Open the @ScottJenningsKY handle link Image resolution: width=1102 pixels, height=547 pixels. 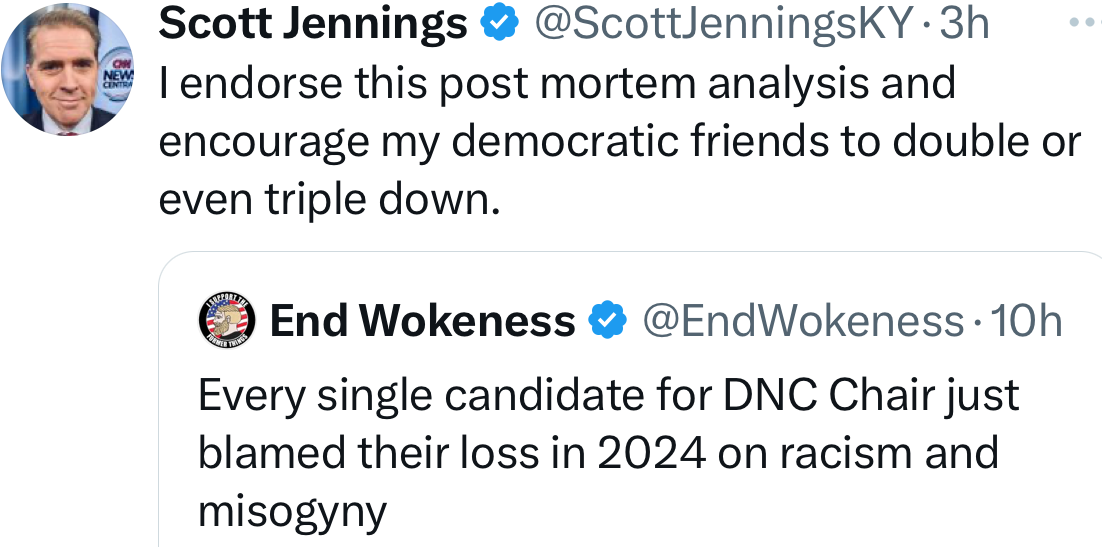click(x=724, y=24)
